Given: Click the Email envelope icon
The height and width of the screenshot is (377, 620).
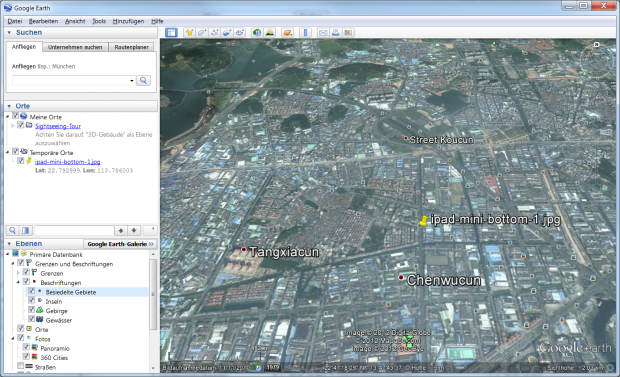Looking at the screenshot, I should point(323,32).
